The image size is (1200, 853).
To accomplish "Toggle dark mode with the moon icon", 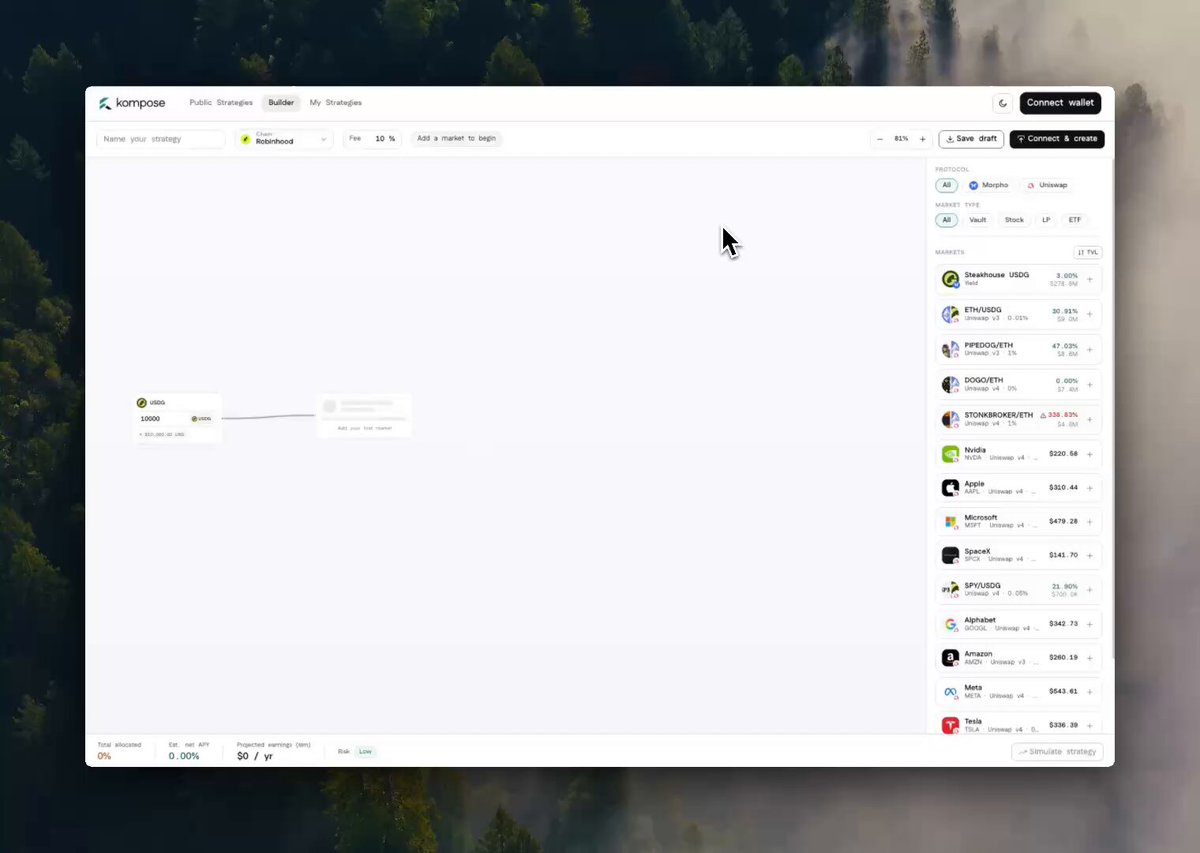I will point(1003,103).
